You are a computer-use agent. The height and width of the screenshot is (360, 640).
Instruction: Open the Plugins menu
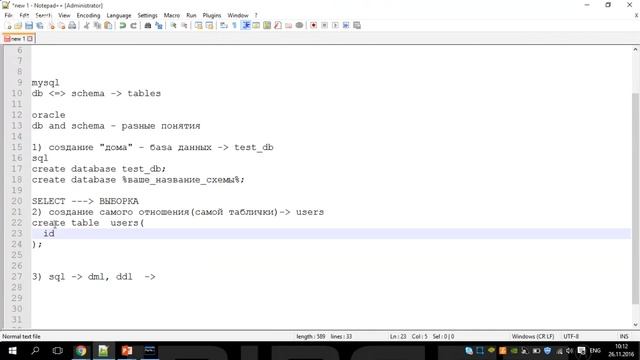212,15
